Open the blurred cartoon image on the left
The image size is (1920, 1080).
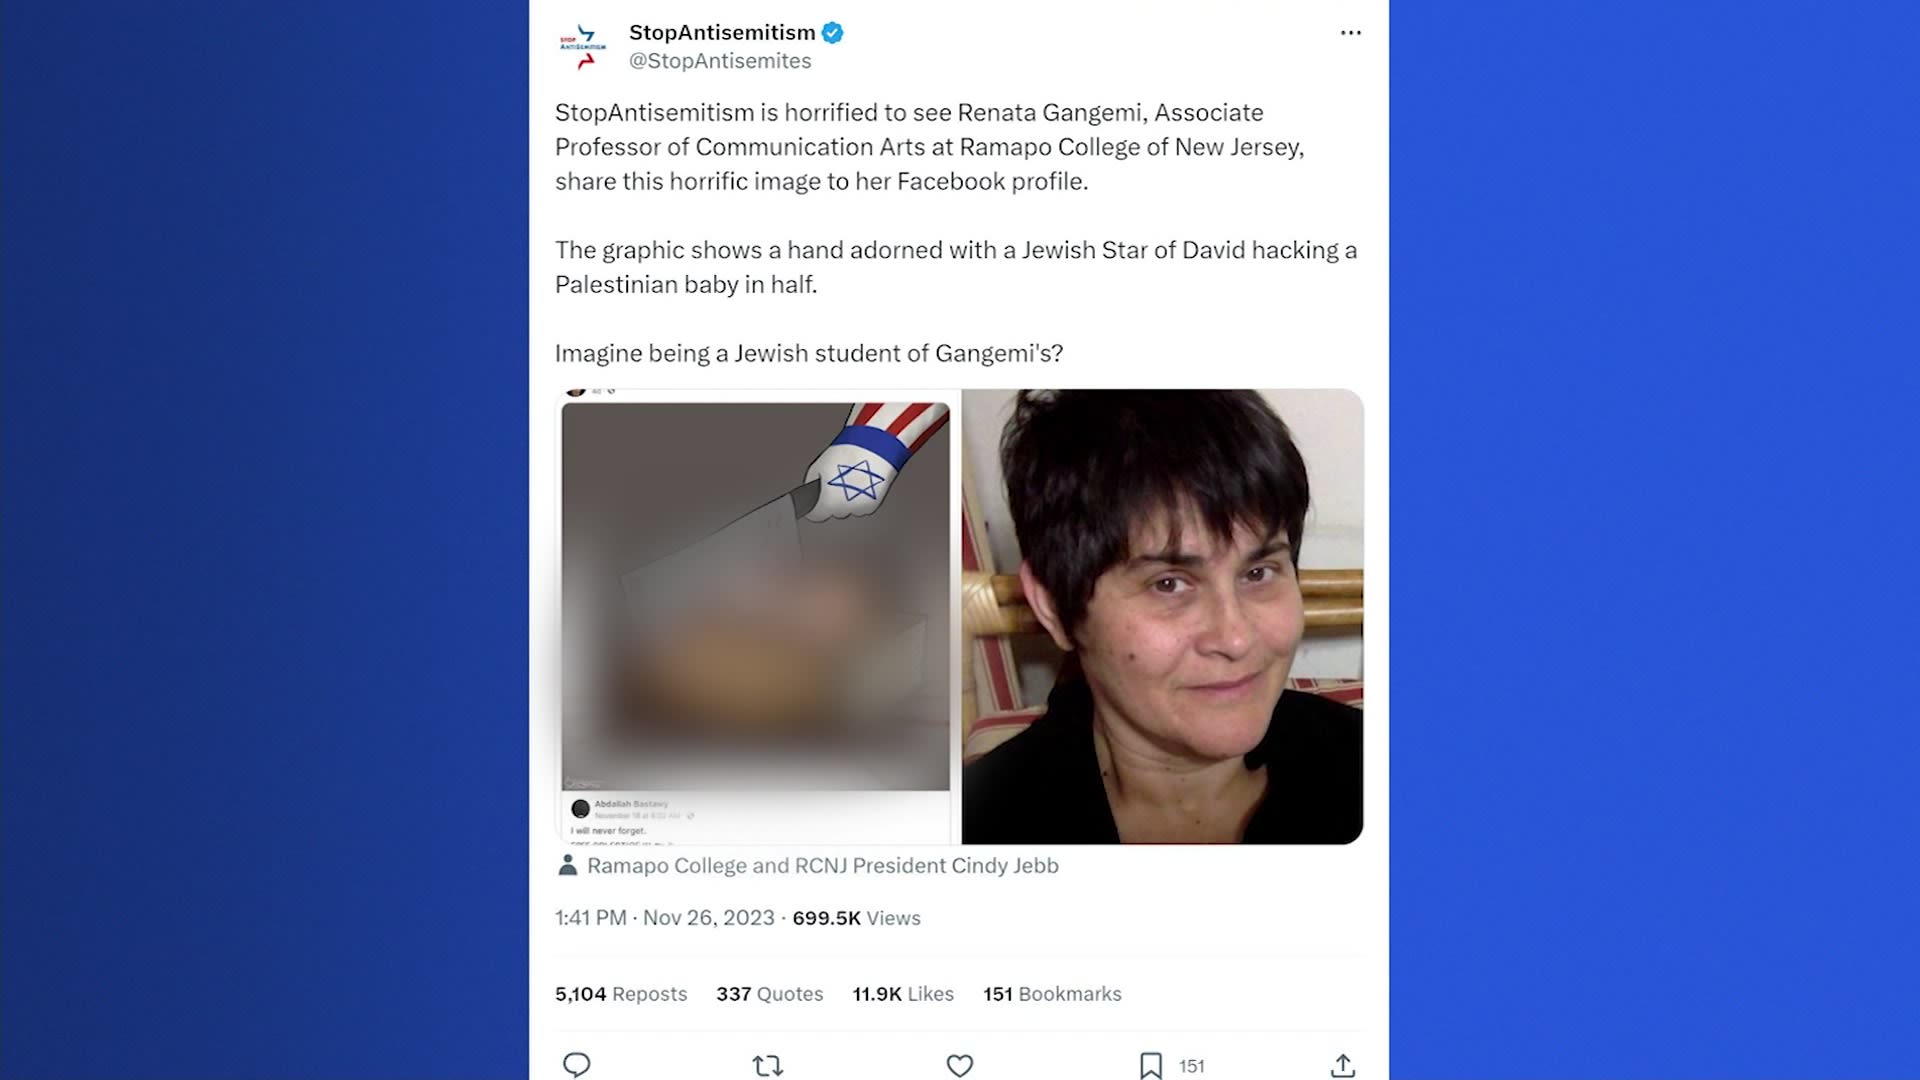click(x=756, y=616)
